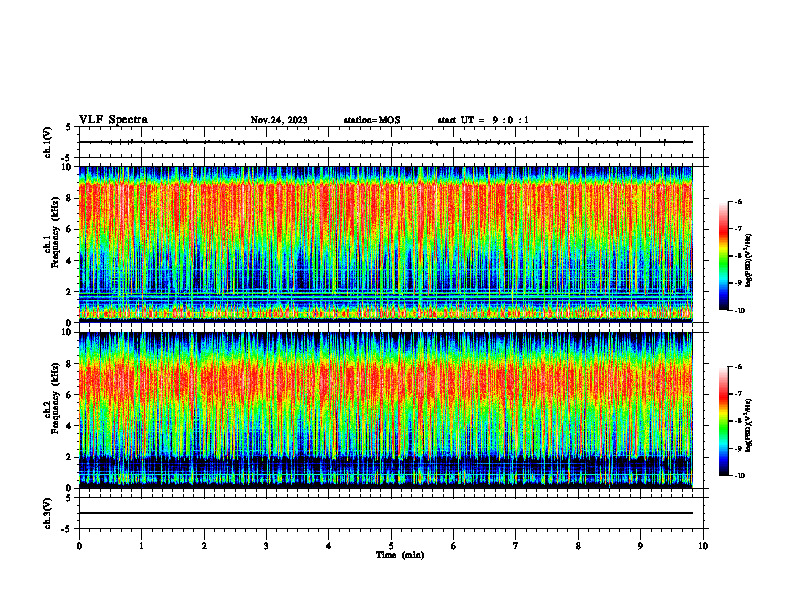Click the ch.1 color bar "log(PSD)" label
The height and width of the screenshot is (612, 792).
click(749, 261)
